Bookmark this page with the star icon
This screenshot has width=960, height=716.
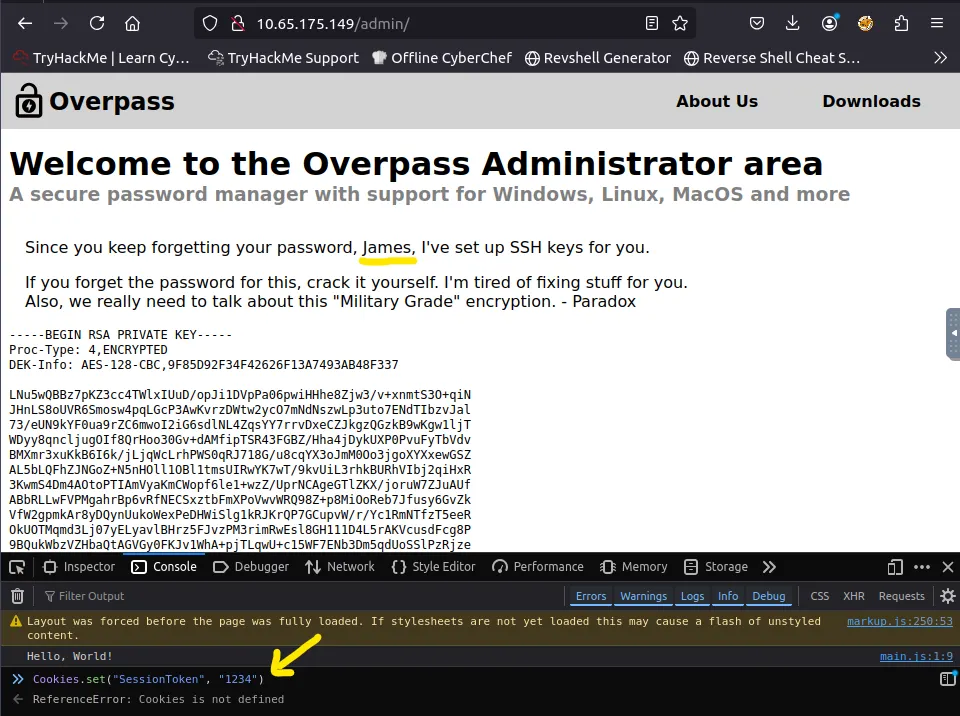[680, 23]
